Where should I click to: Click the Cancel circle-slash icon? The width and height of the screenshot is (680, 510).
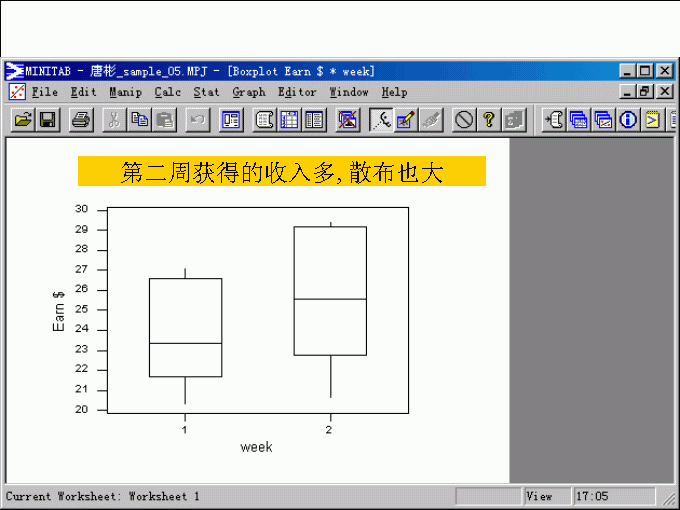tap(464, 120)
